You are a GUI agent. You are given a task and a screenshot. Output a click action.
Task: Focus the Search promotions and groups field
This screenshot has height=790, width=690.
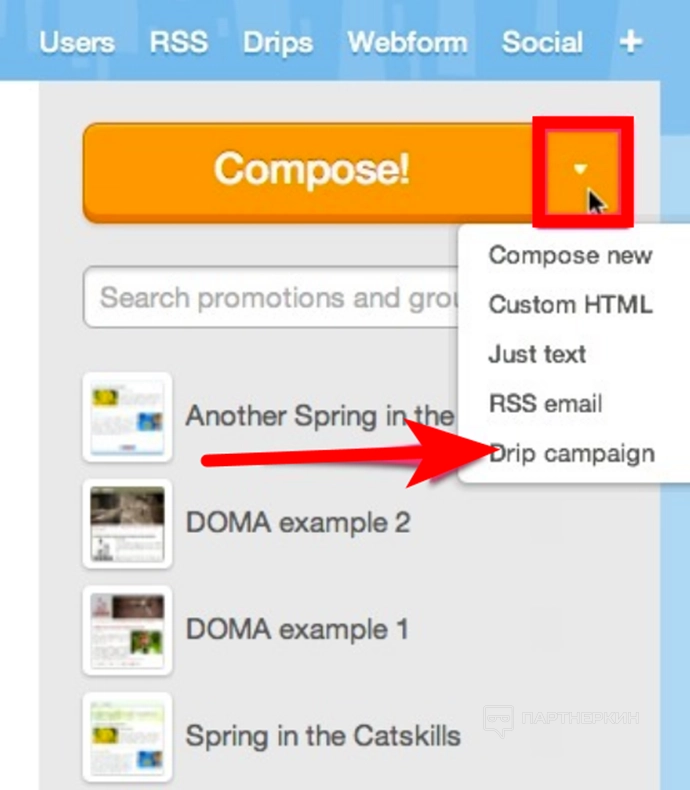270,298
